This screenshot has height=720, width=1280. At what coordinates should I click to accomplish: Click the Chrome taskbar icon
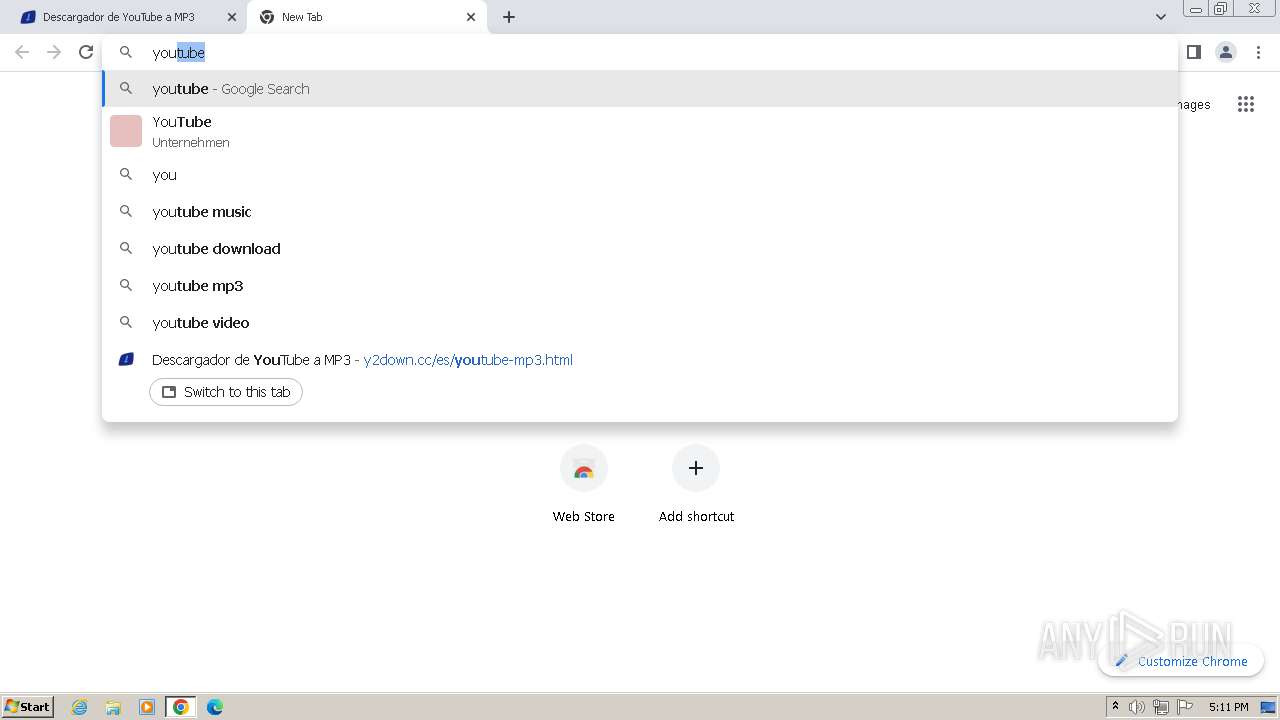coord(181,707)
